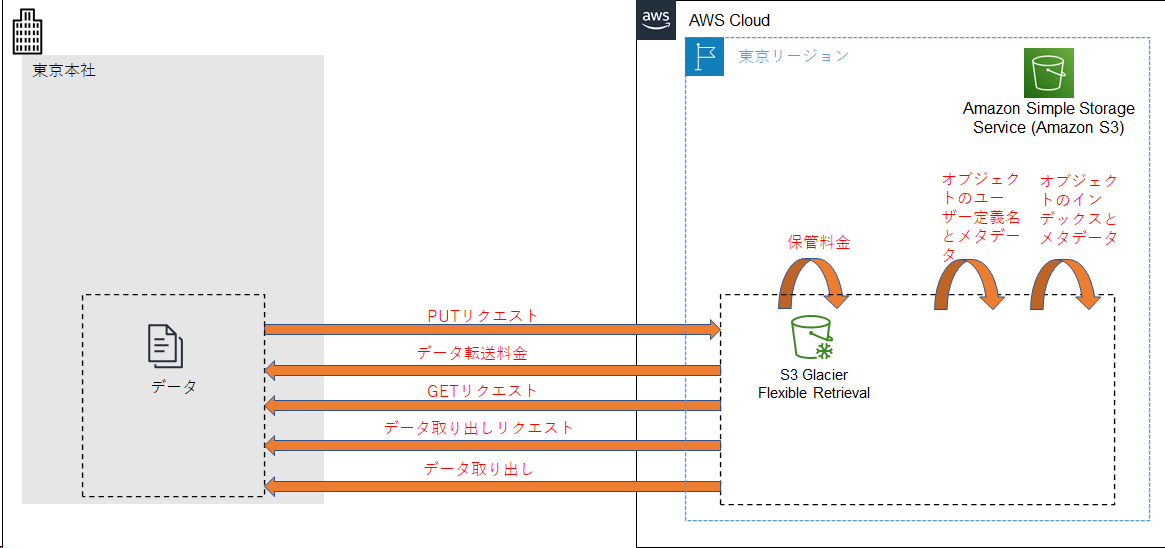This screenshot has height=548, width=1165.
Task: Select the データ取り出しリクエスト text
Action: coord(479,428)
